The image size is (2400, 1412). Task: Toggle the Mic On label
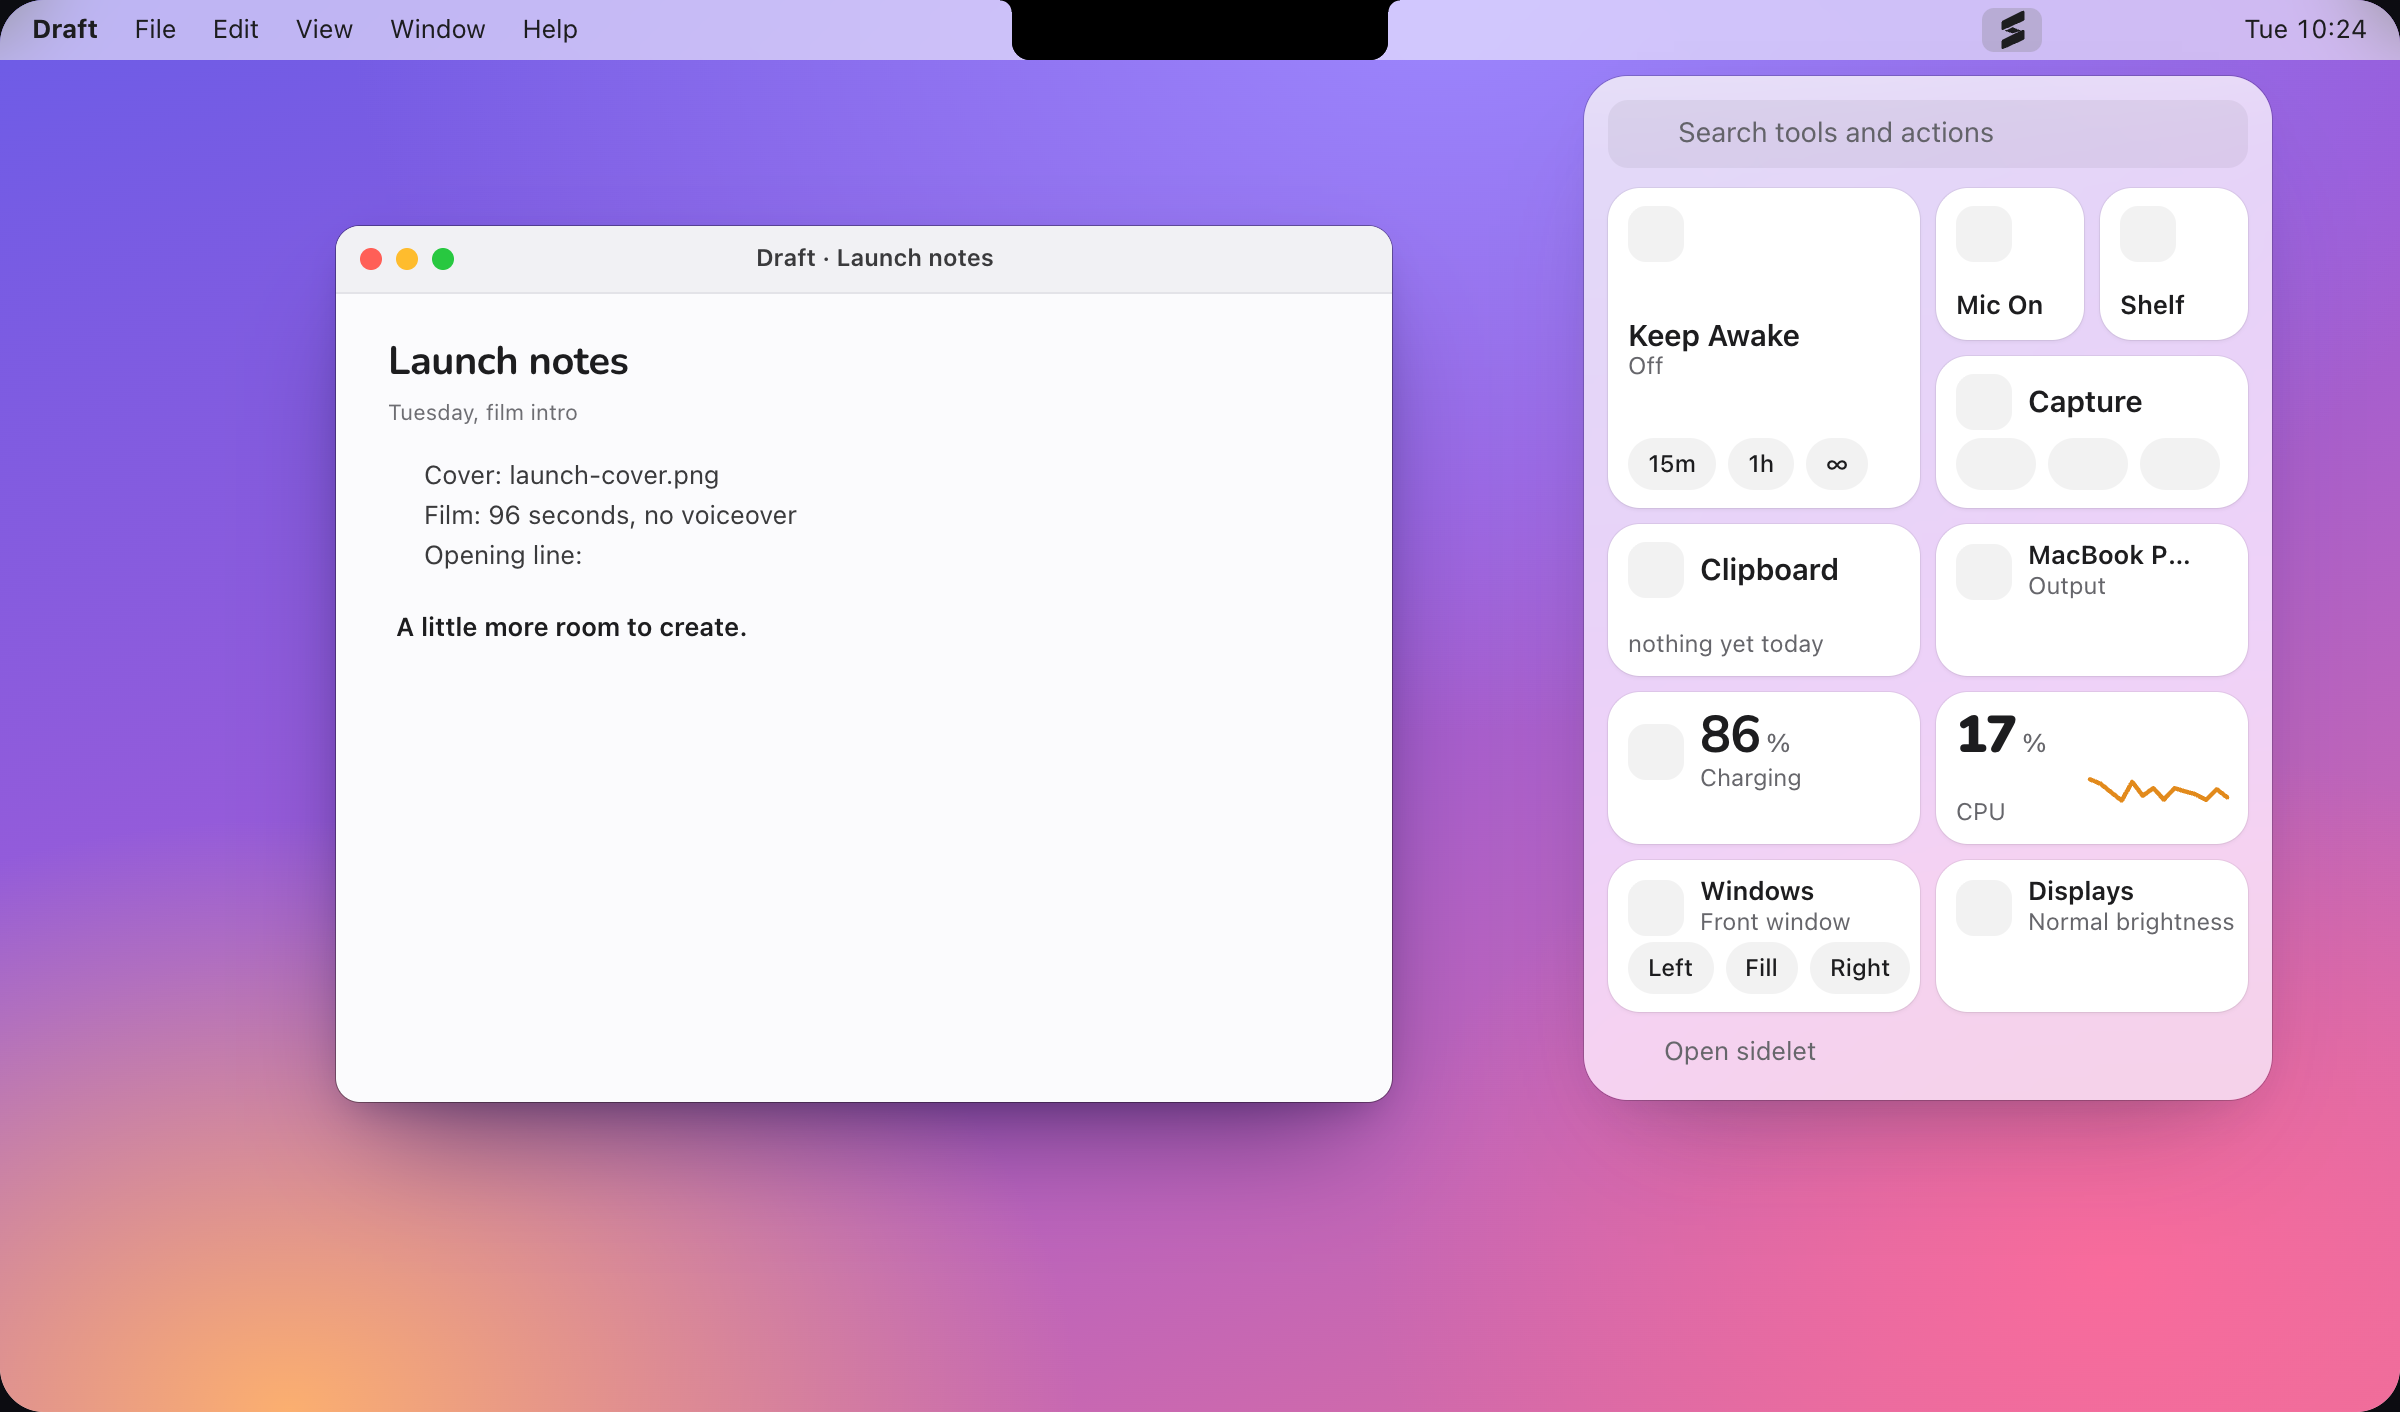2000,305
